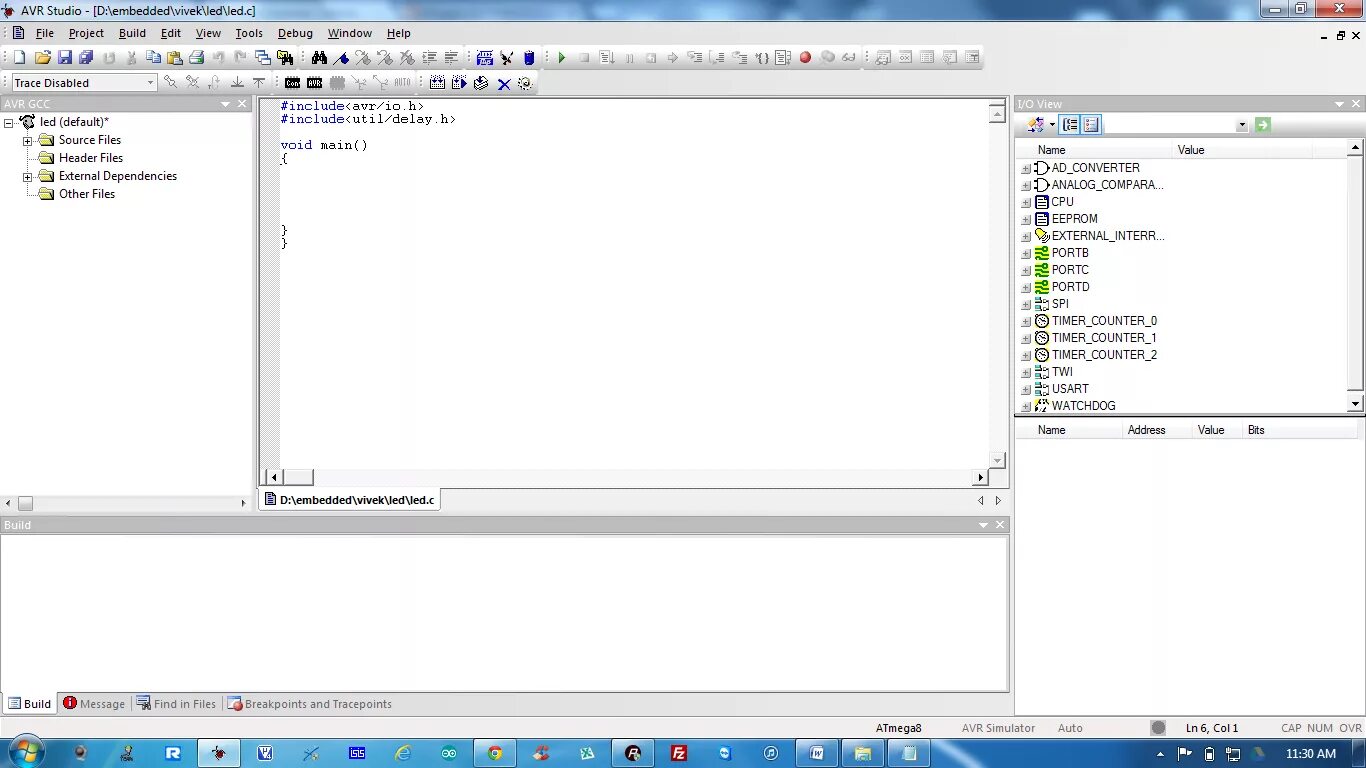Viewport: 1366px width, 768px height.
Task: Switch to Breakpoints and Tracepoints tab
Action: 309,704
